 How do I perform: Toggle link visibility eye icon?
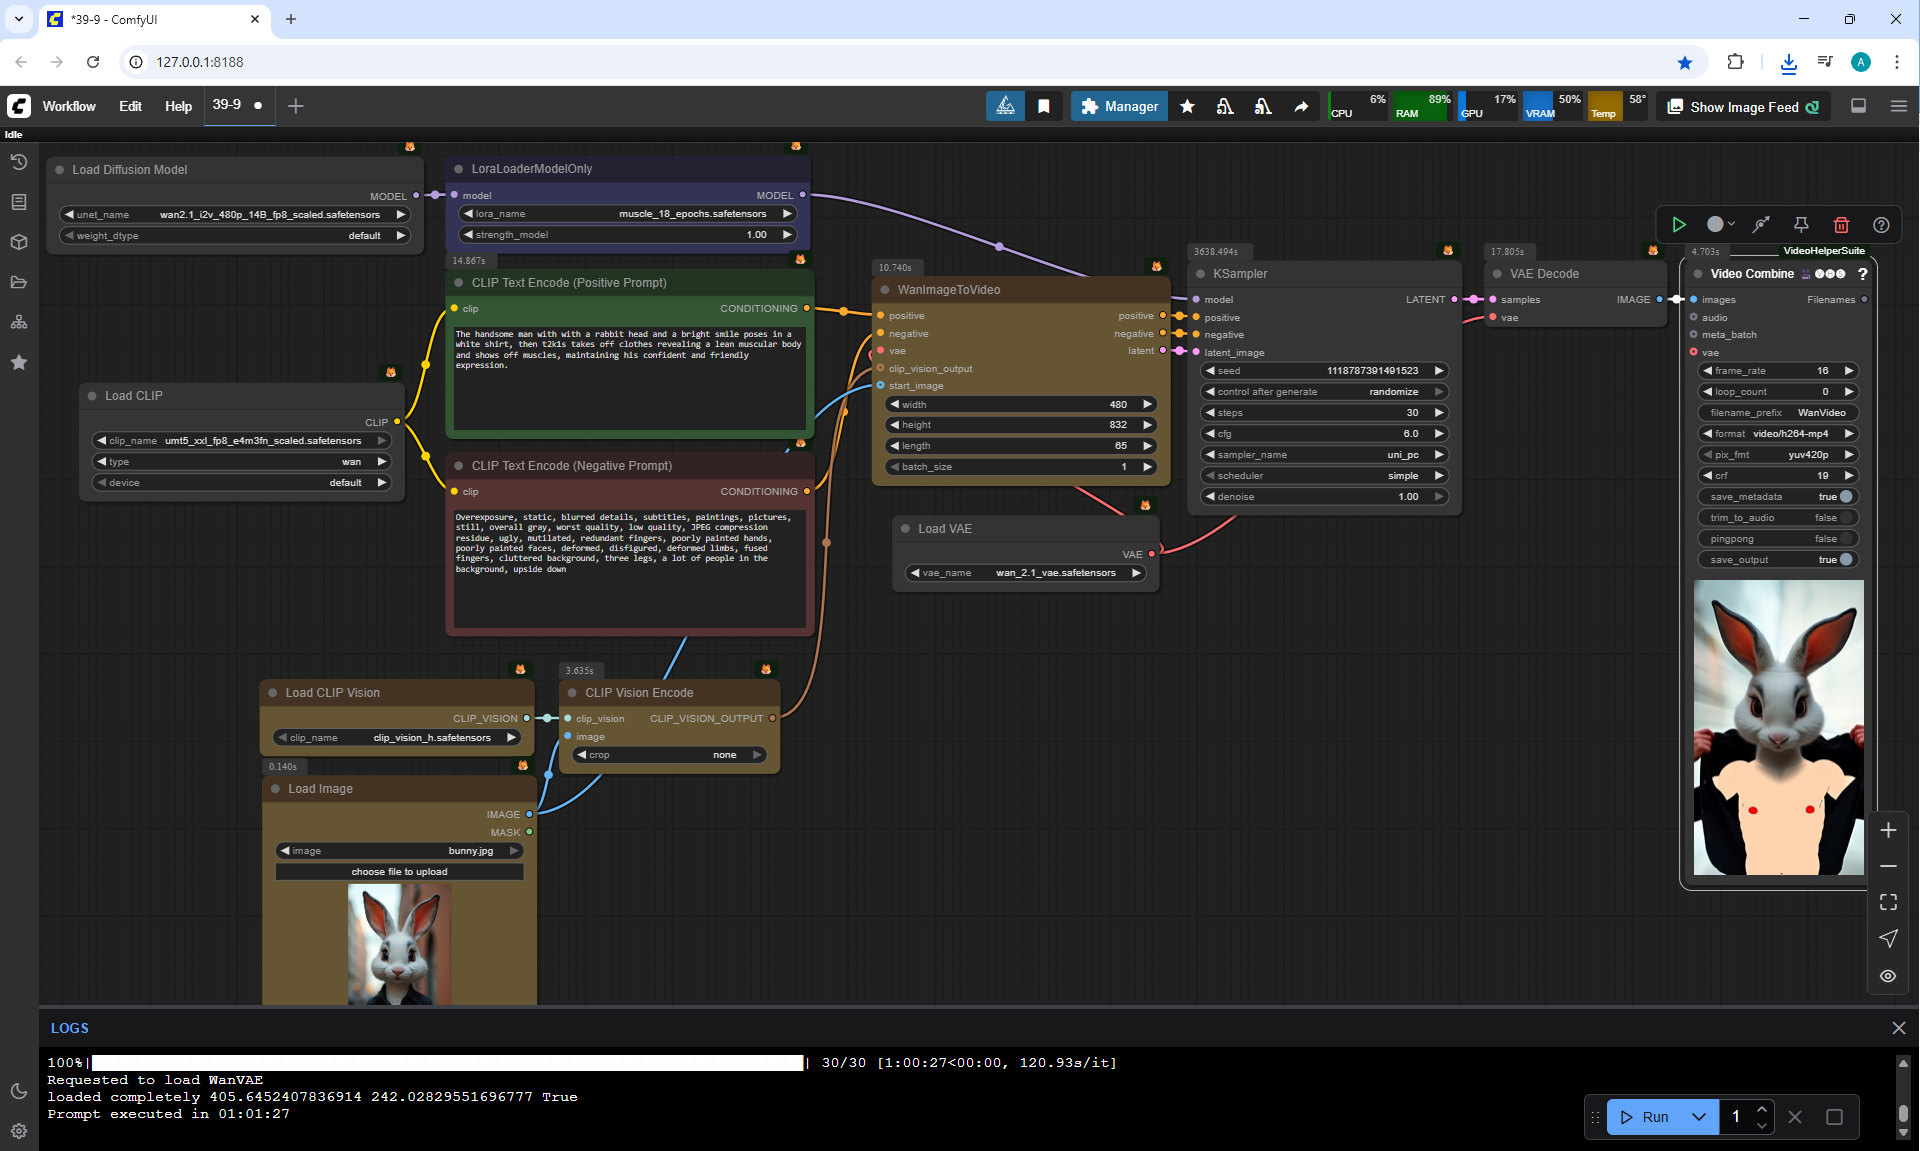(1888, 976)
